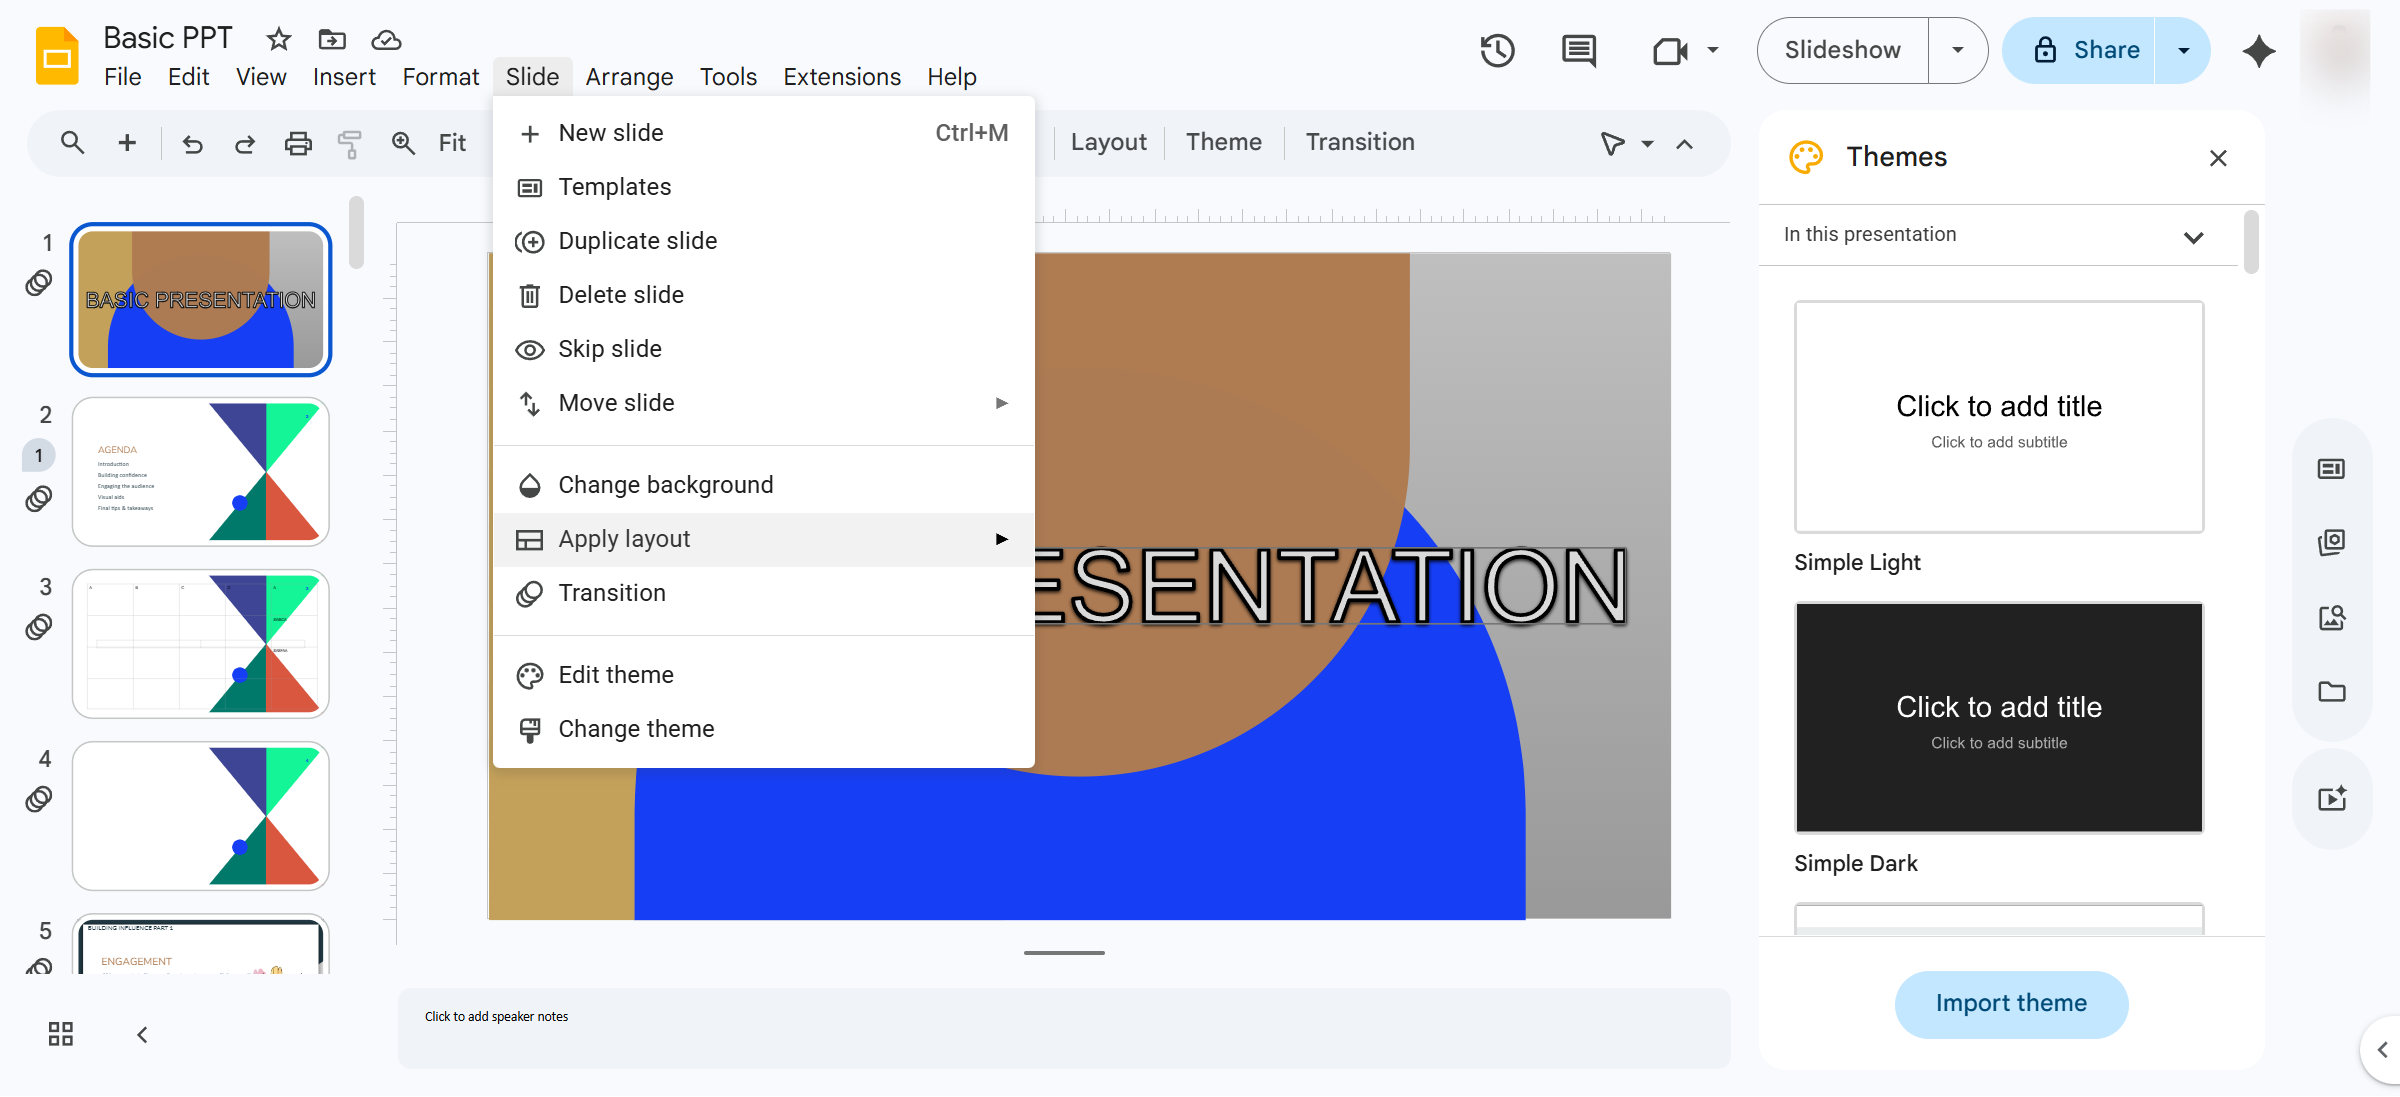Click the print icon in toolbar
This screenshot has width=2400, height=1097.
point(298,143)
